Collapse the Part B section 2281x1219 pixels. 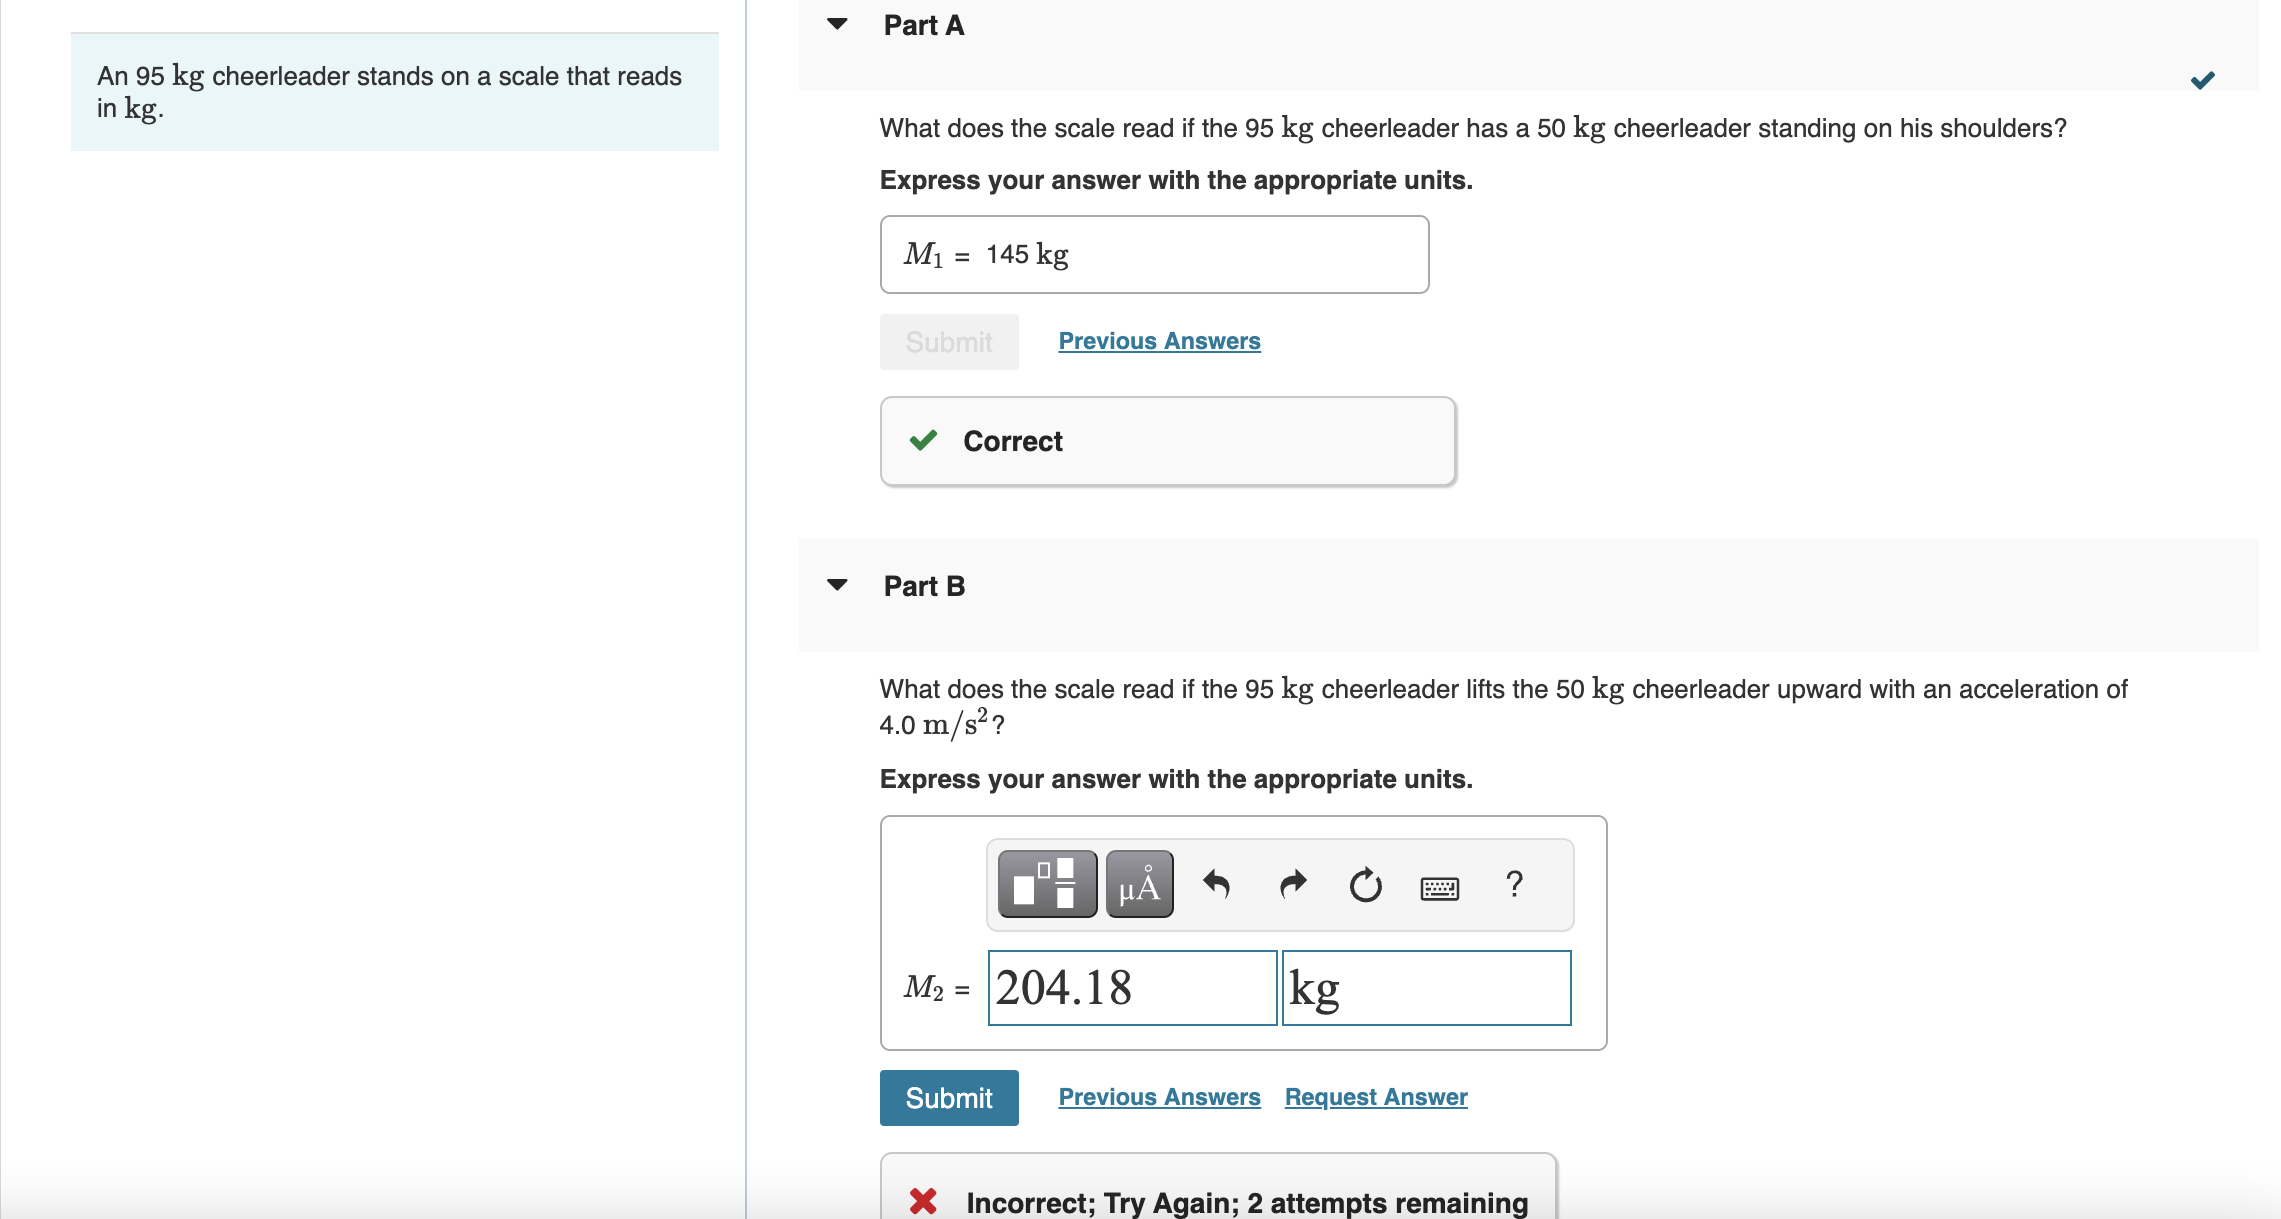837,586
